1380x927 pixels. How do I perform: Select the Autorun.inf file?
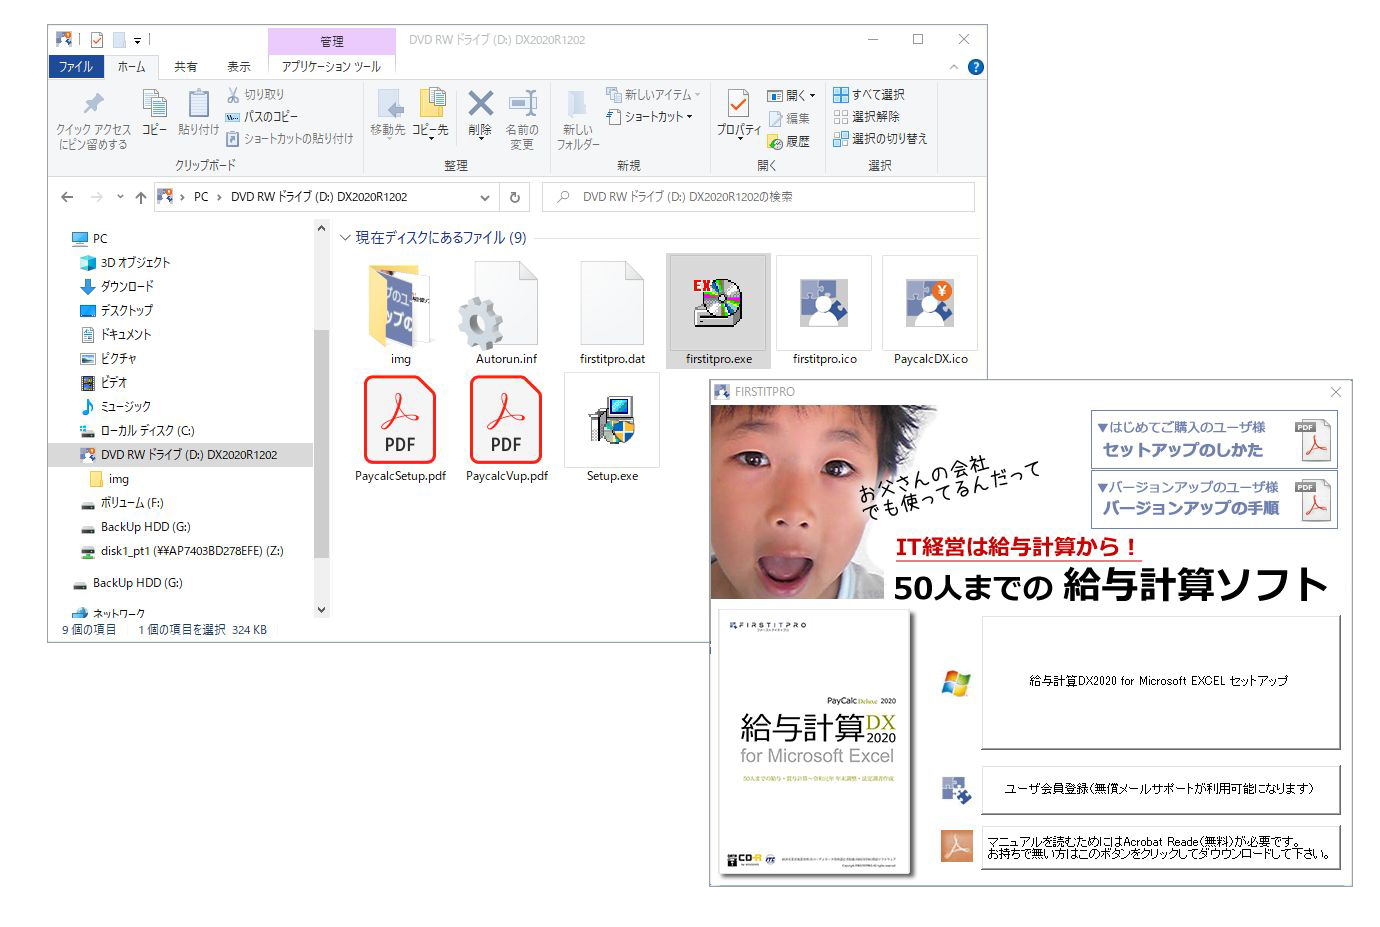[x=506, y=312]
